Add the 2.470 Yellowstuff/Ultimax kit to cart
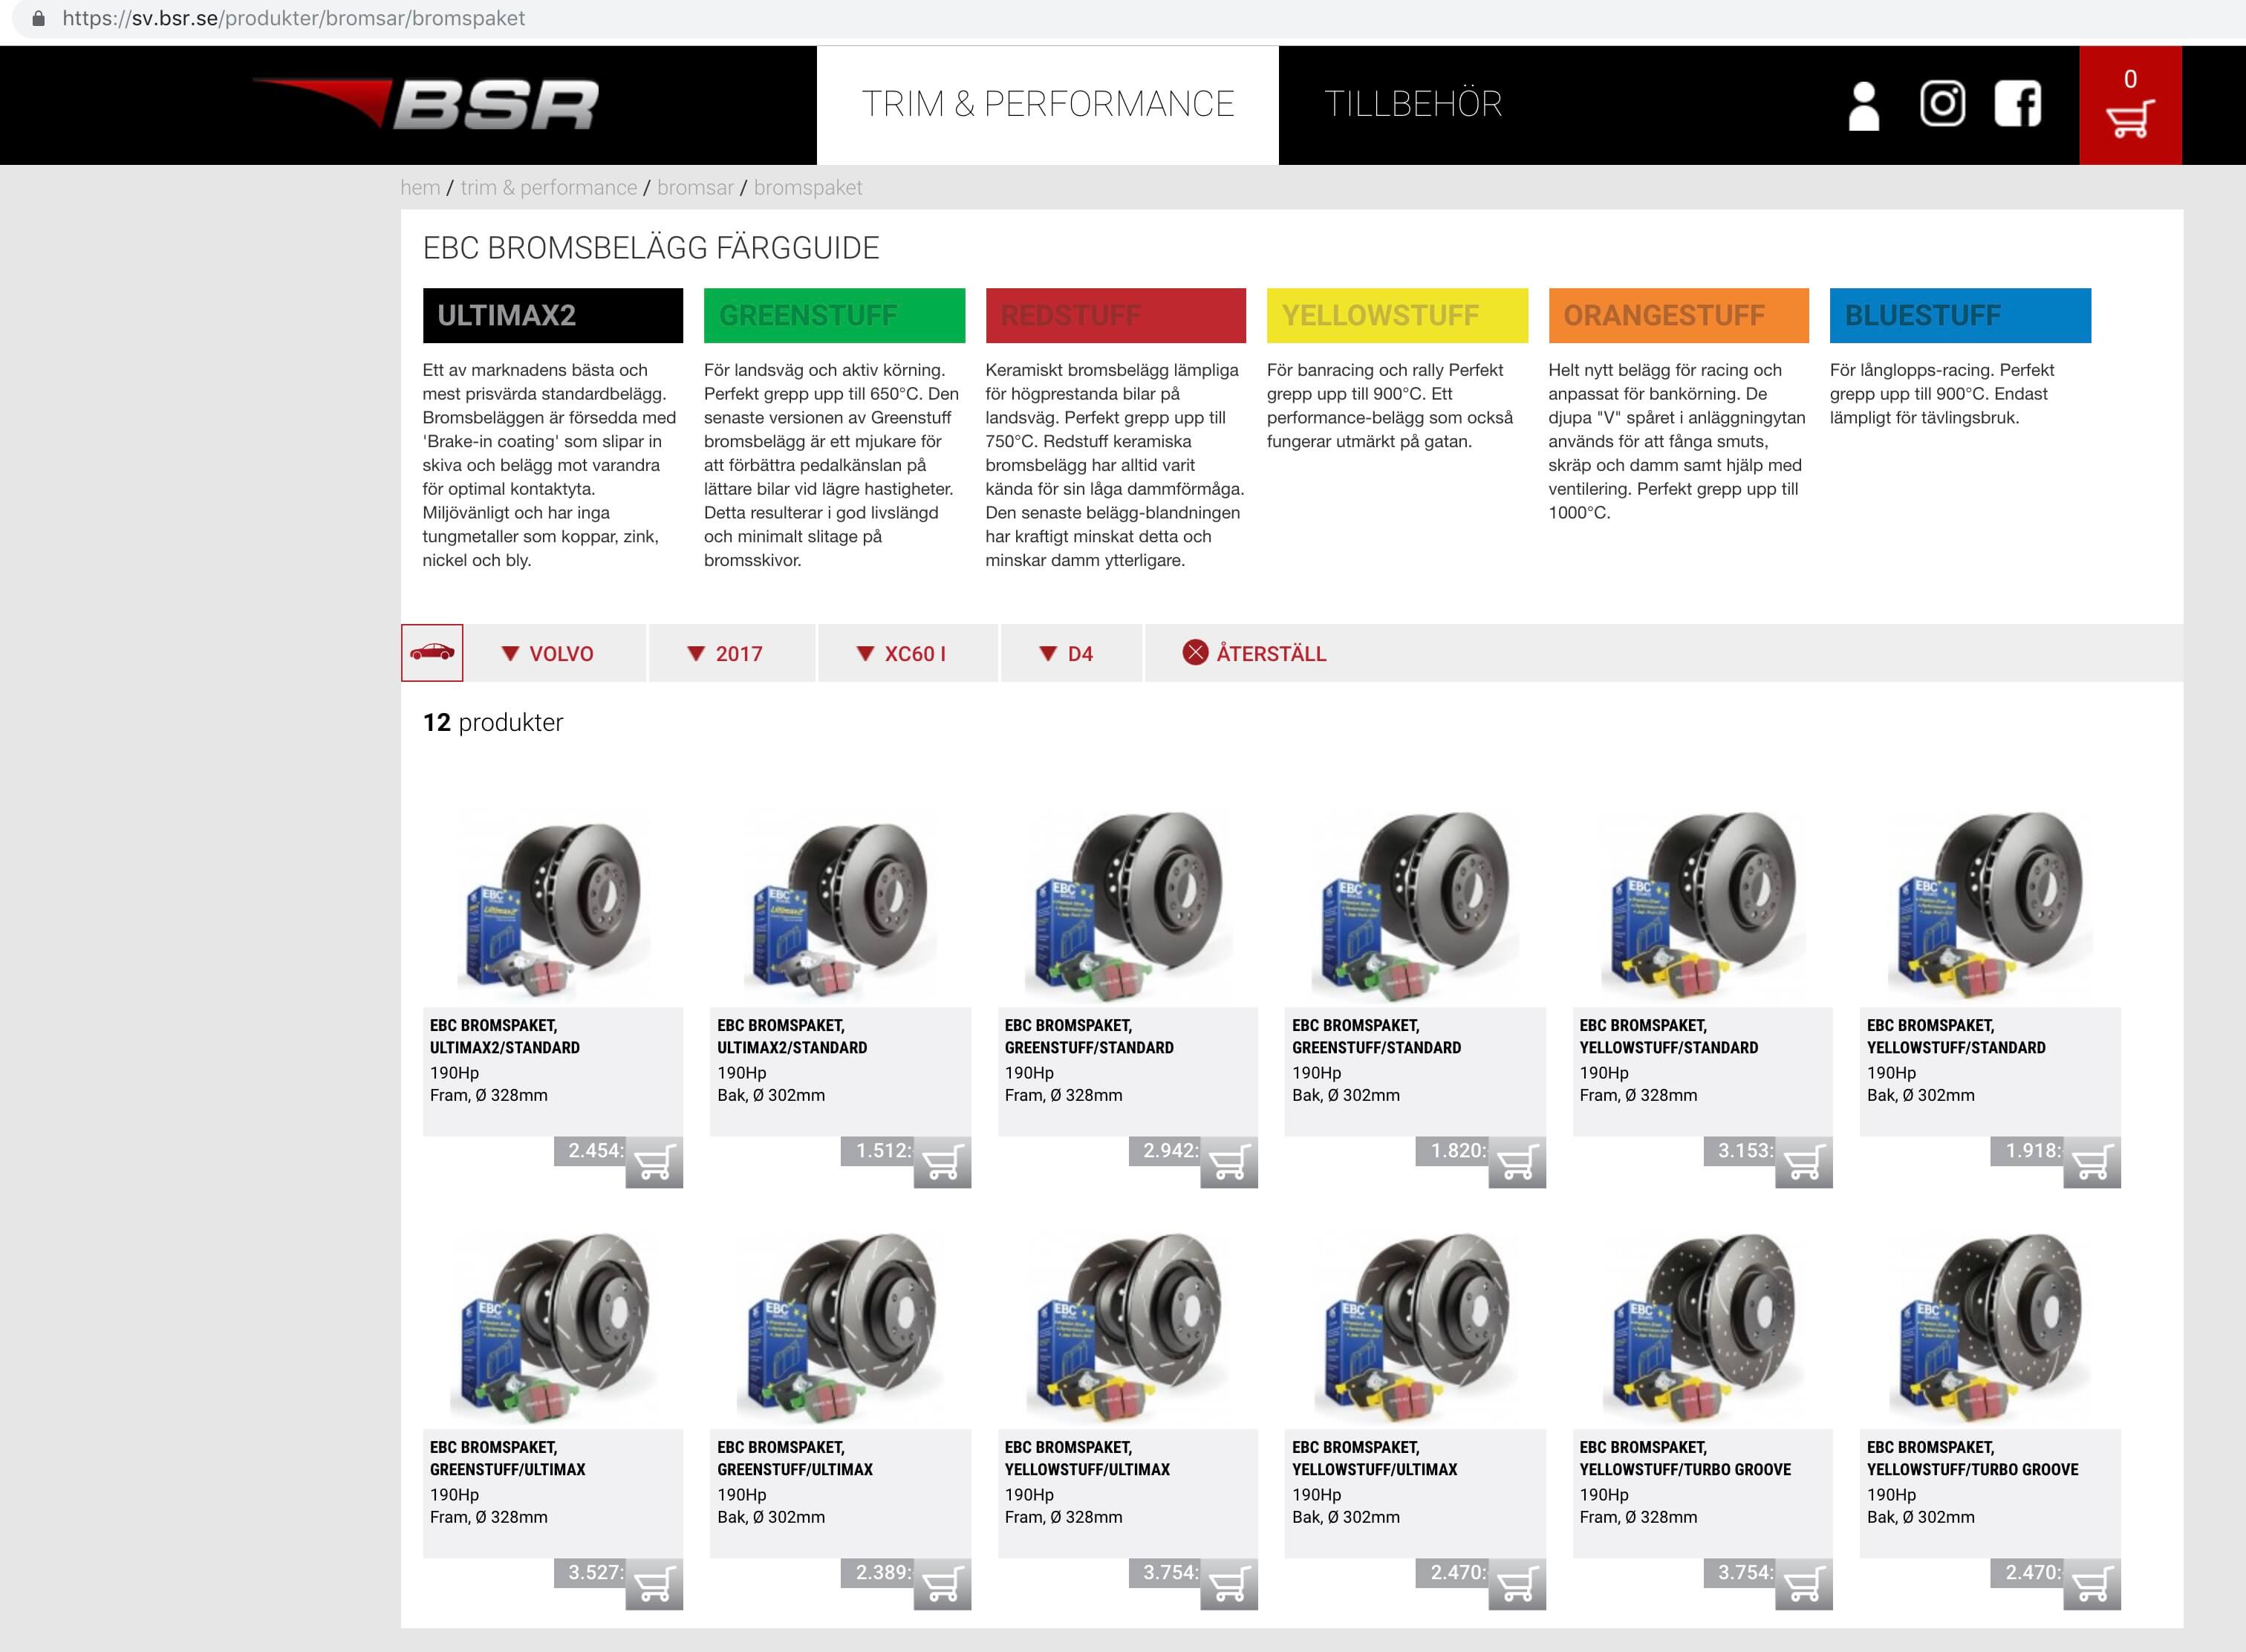This screenshot has height=1652, width=2246. [x=1517, y=1584]
